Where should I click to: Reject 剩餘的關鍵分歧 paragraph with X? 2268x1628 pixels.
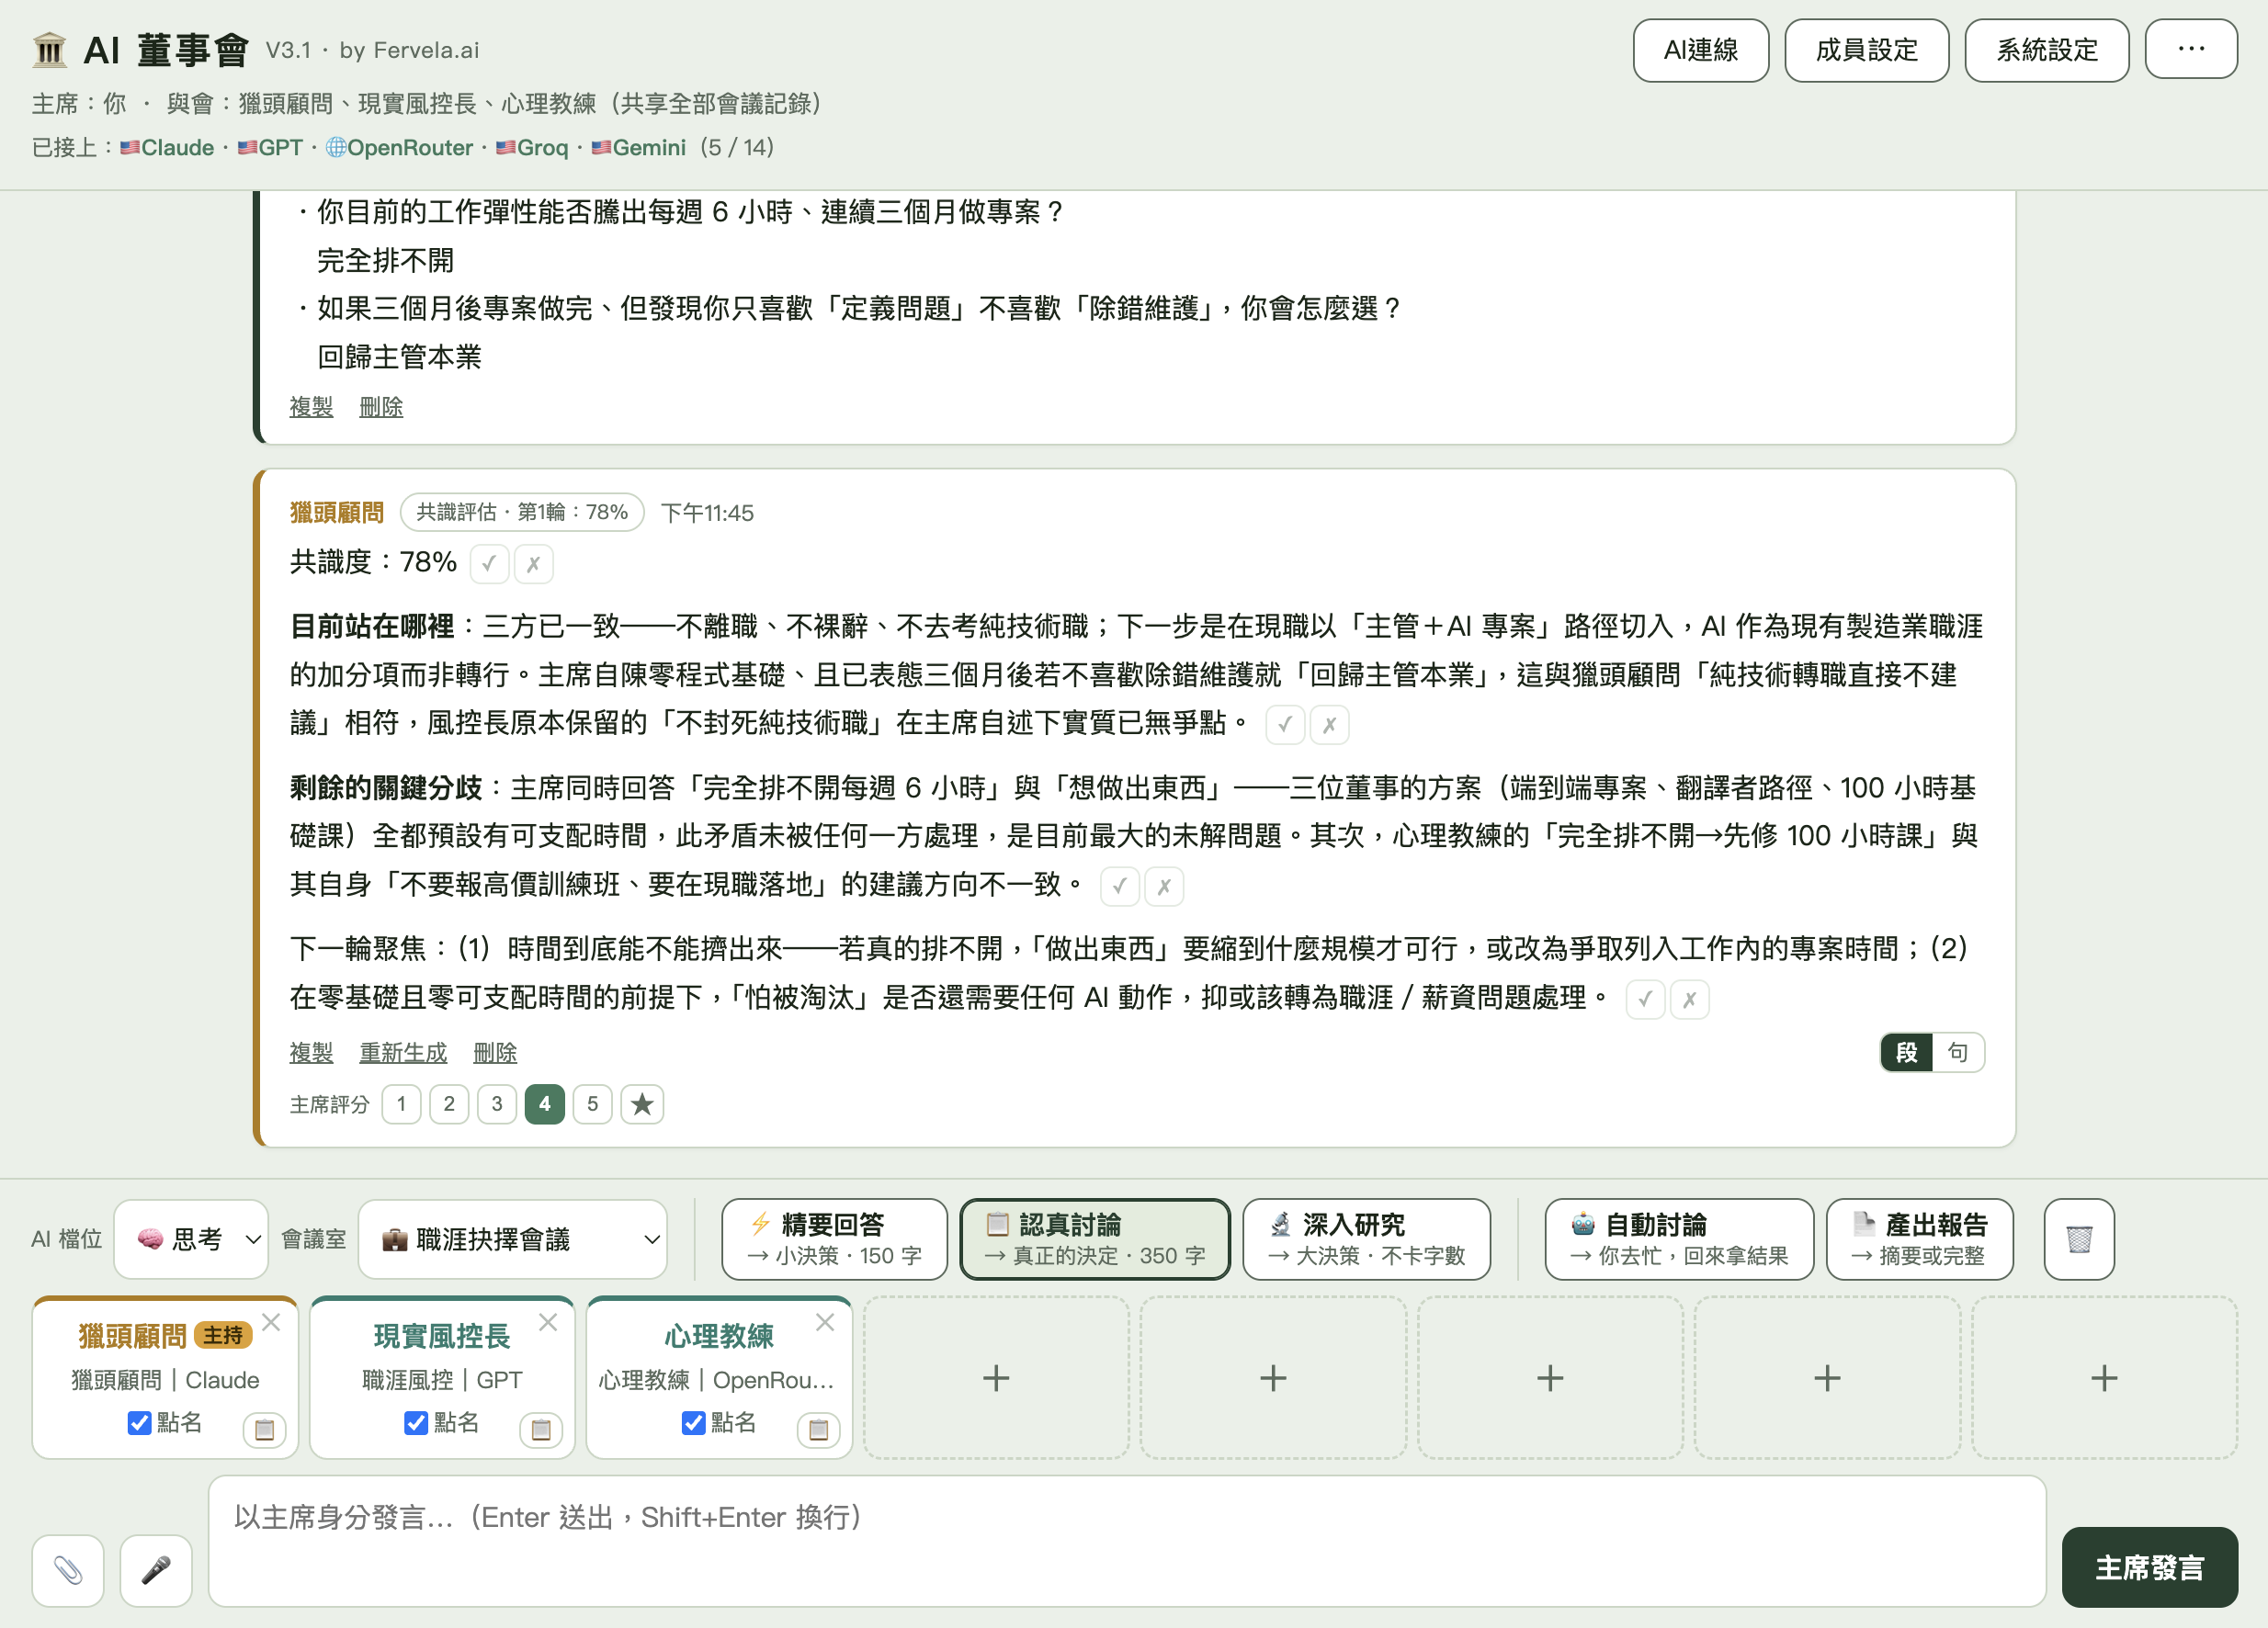coord(1164,886)
